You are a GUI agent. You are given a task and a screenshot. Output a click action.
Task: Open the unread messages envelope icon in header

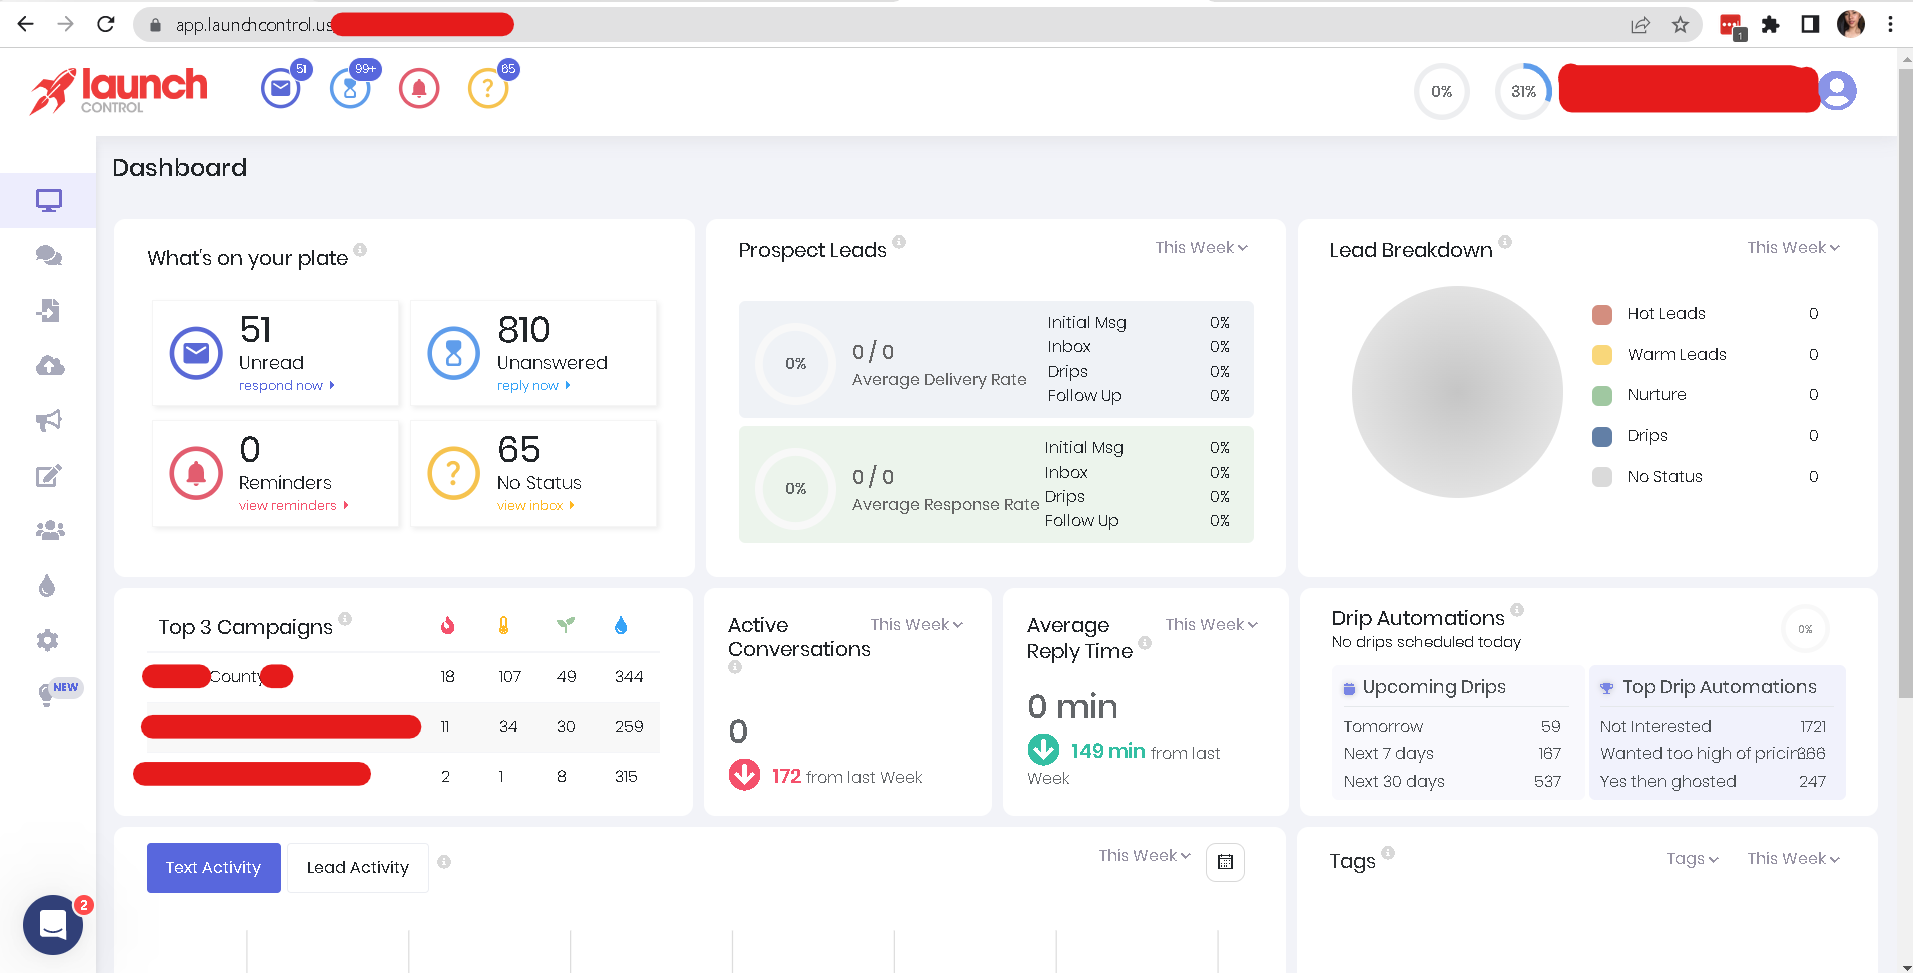pyautogui.click(x=281, y=89)
